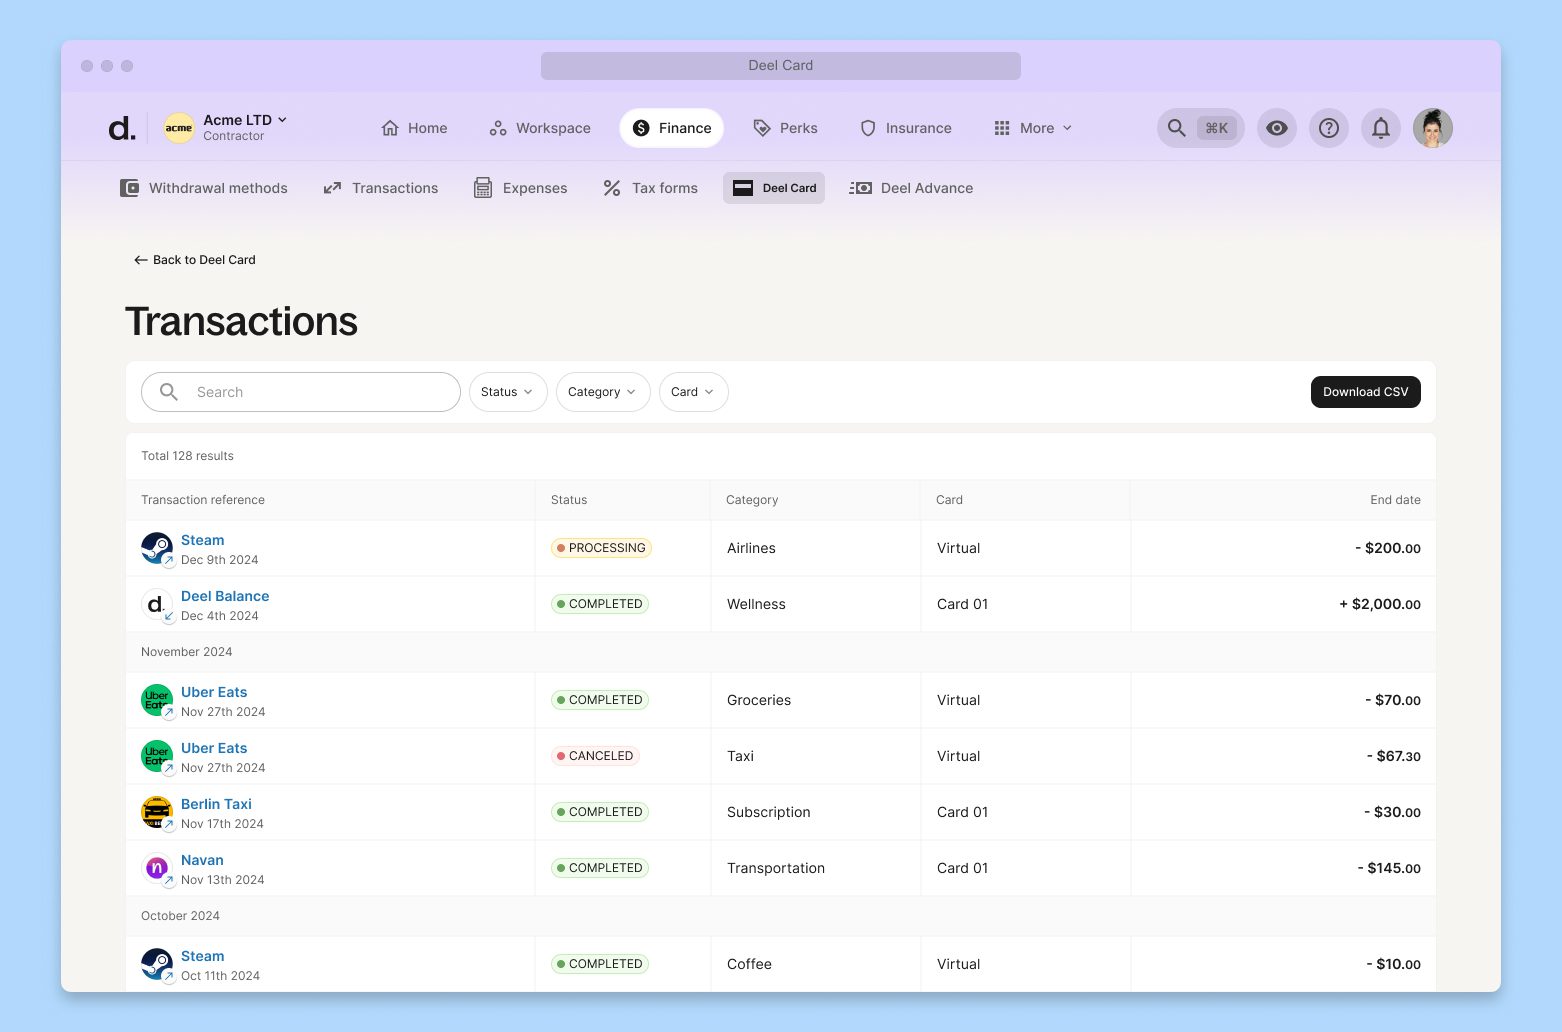Switch to the Expenses tab
Image resolution: width=1562 pixels, height=1032 pixels.
pos(520,188)
